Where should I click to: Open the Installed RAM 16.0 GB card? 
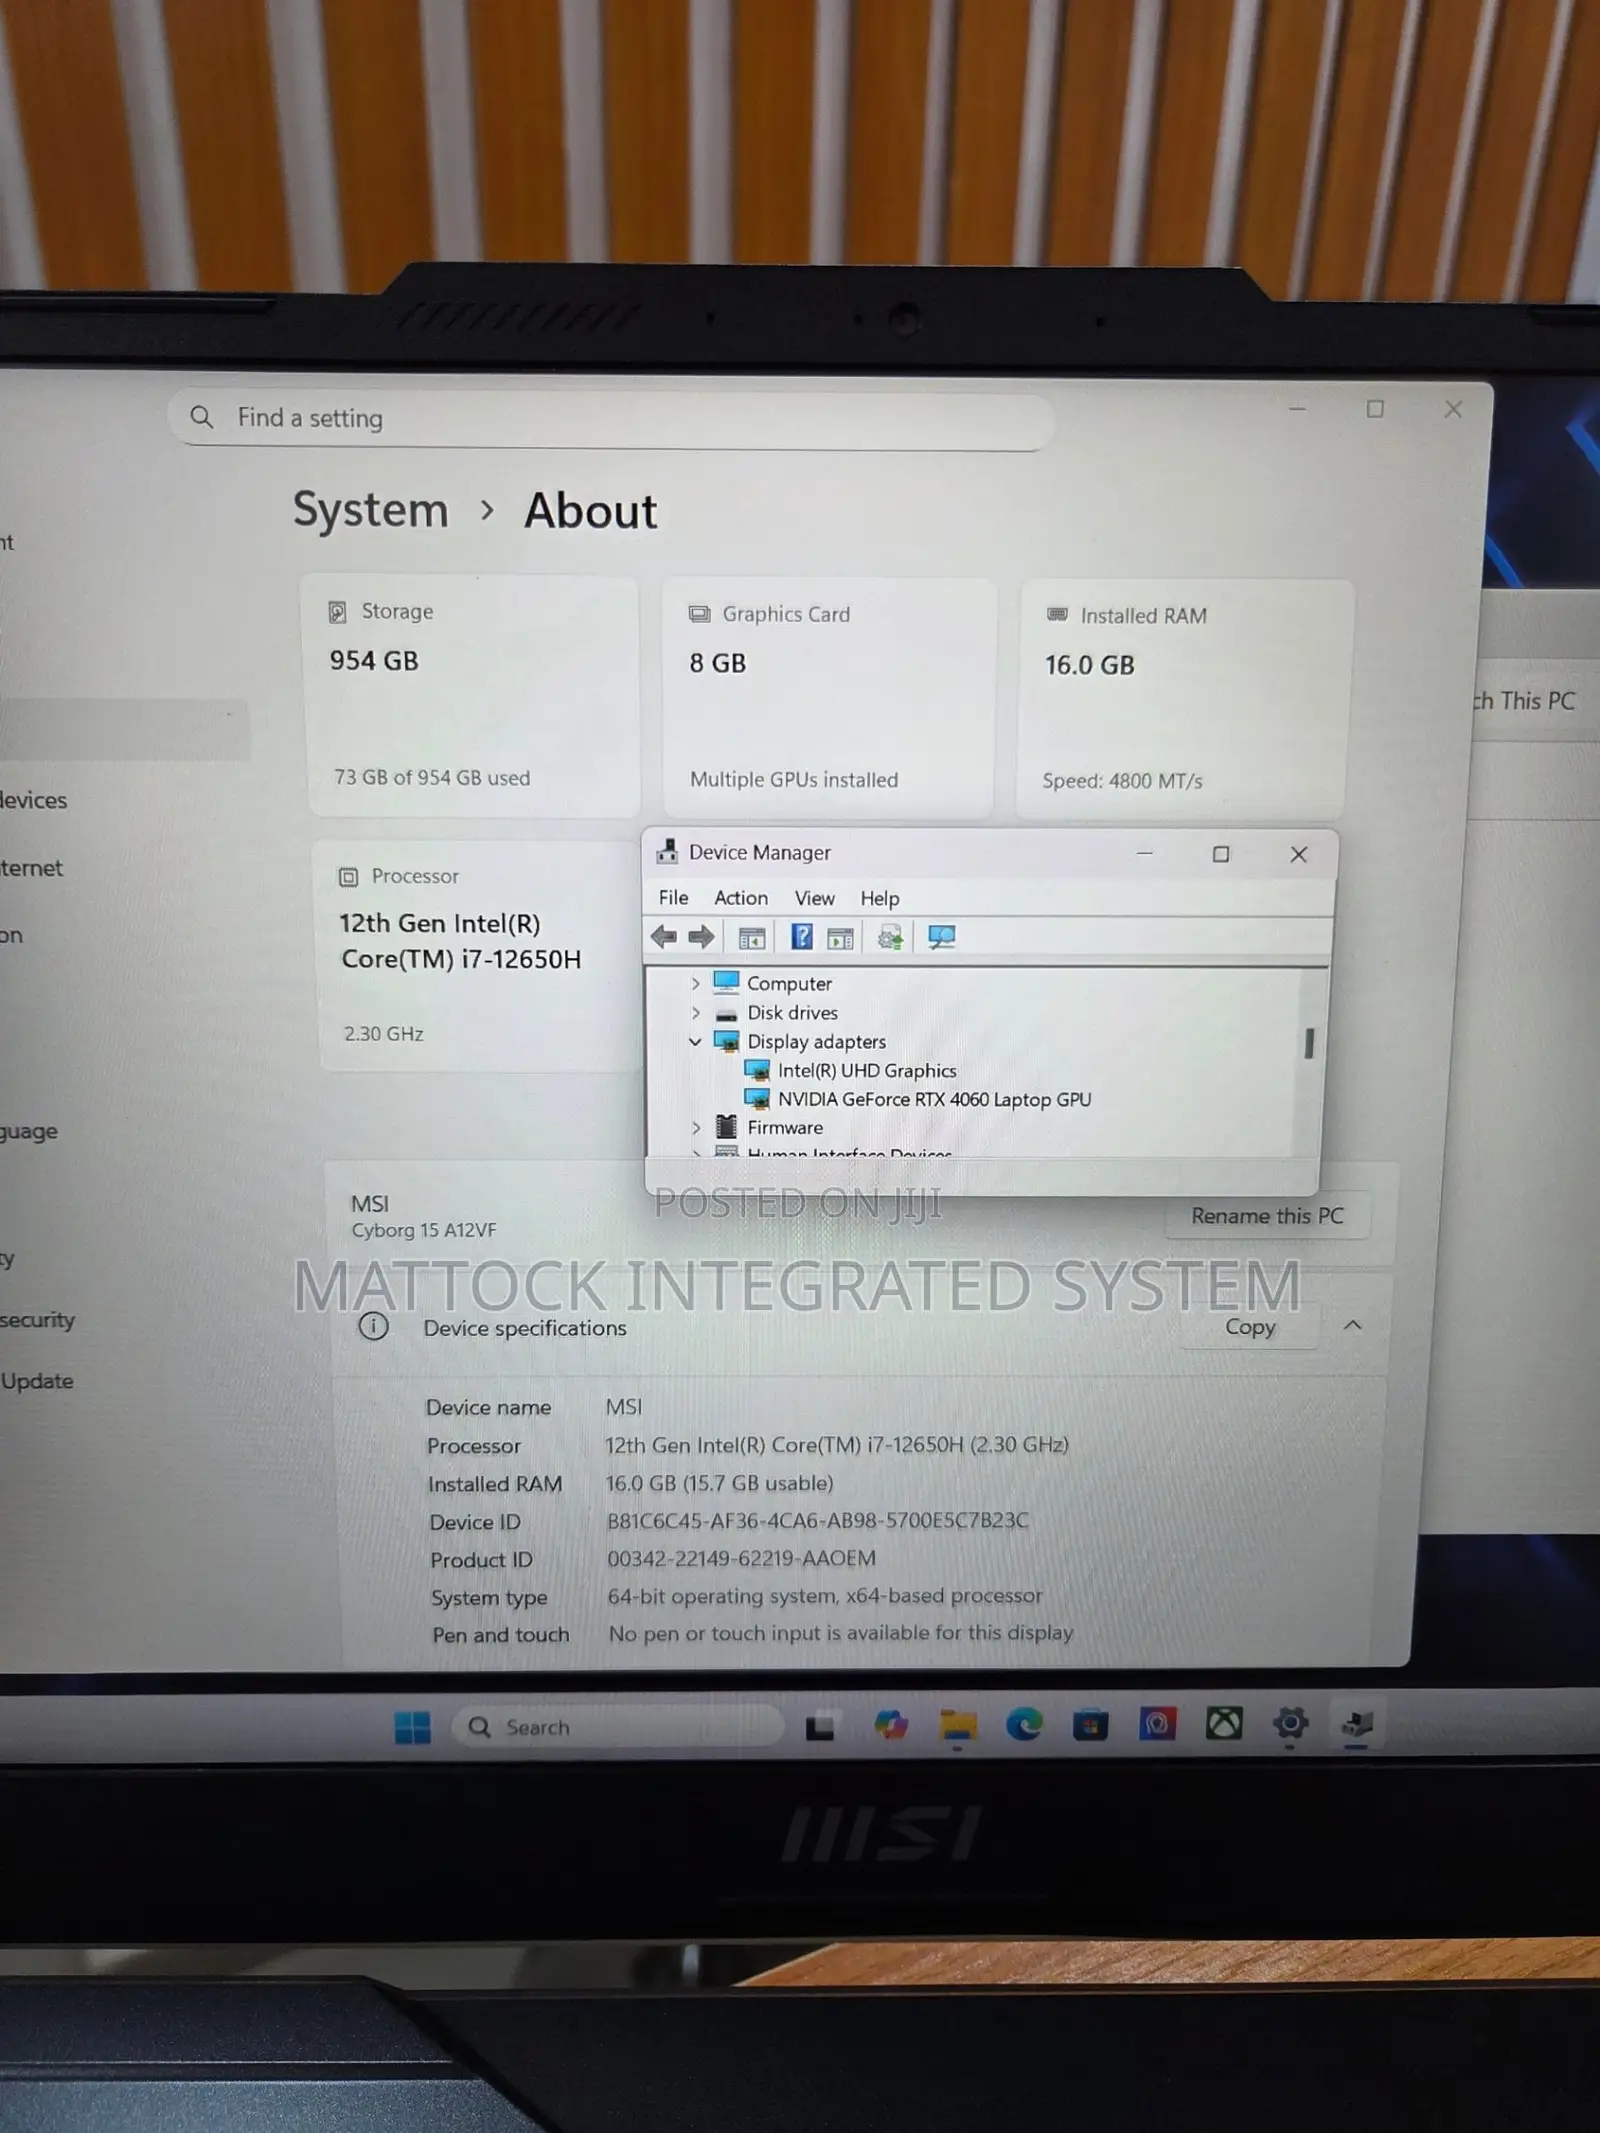[1185, 699]
